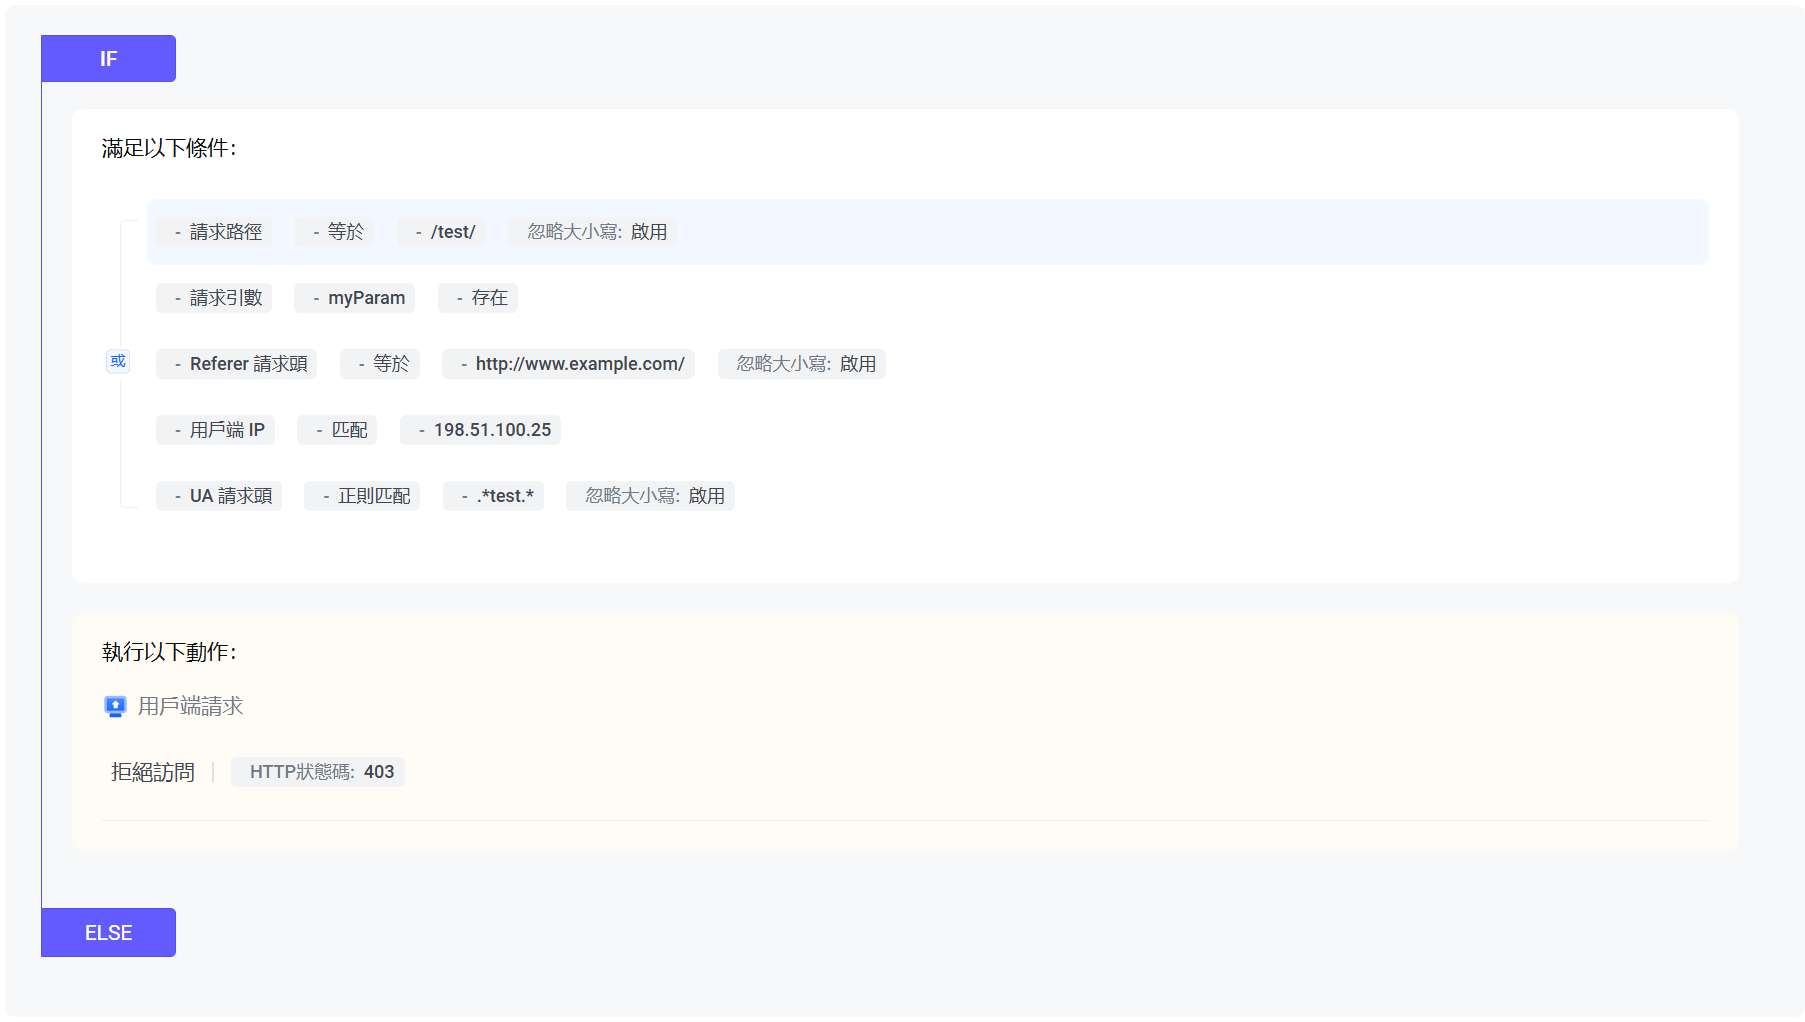
Task: Select the UA 請求頭 condition tag
Action: (219, 496)
